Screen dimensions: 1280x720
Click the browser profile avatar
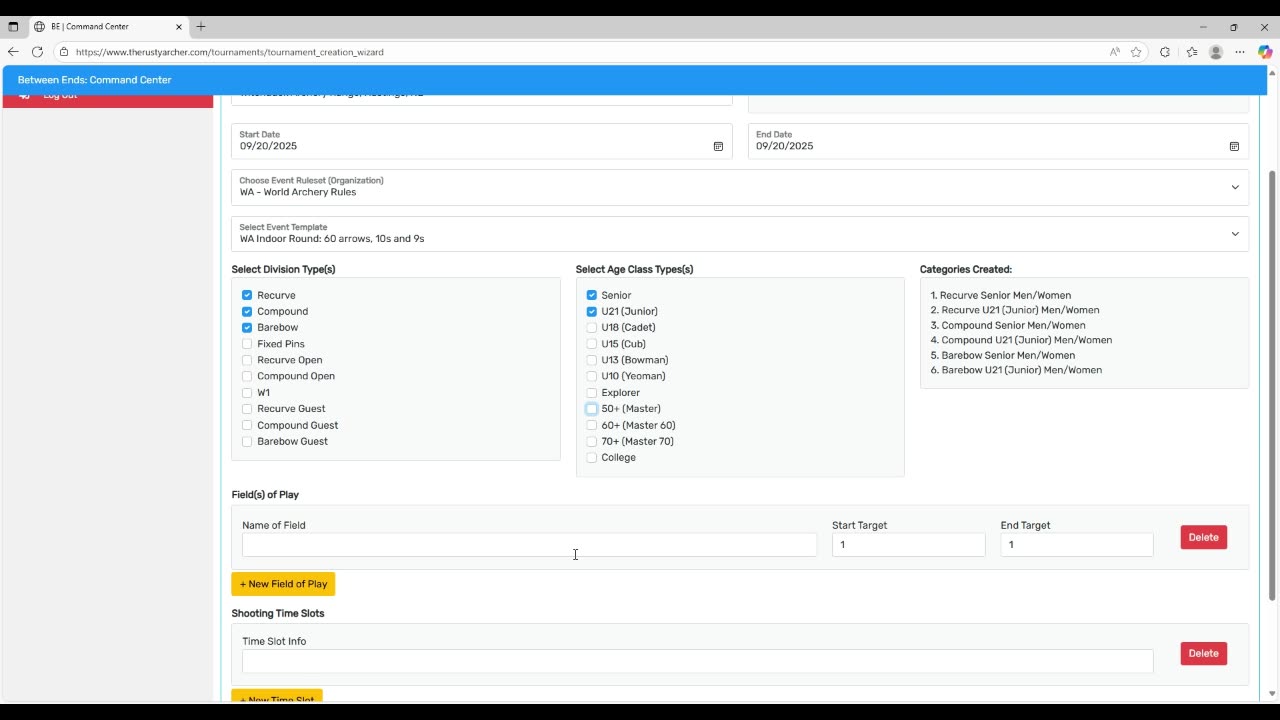click(x=1216, y=52)
